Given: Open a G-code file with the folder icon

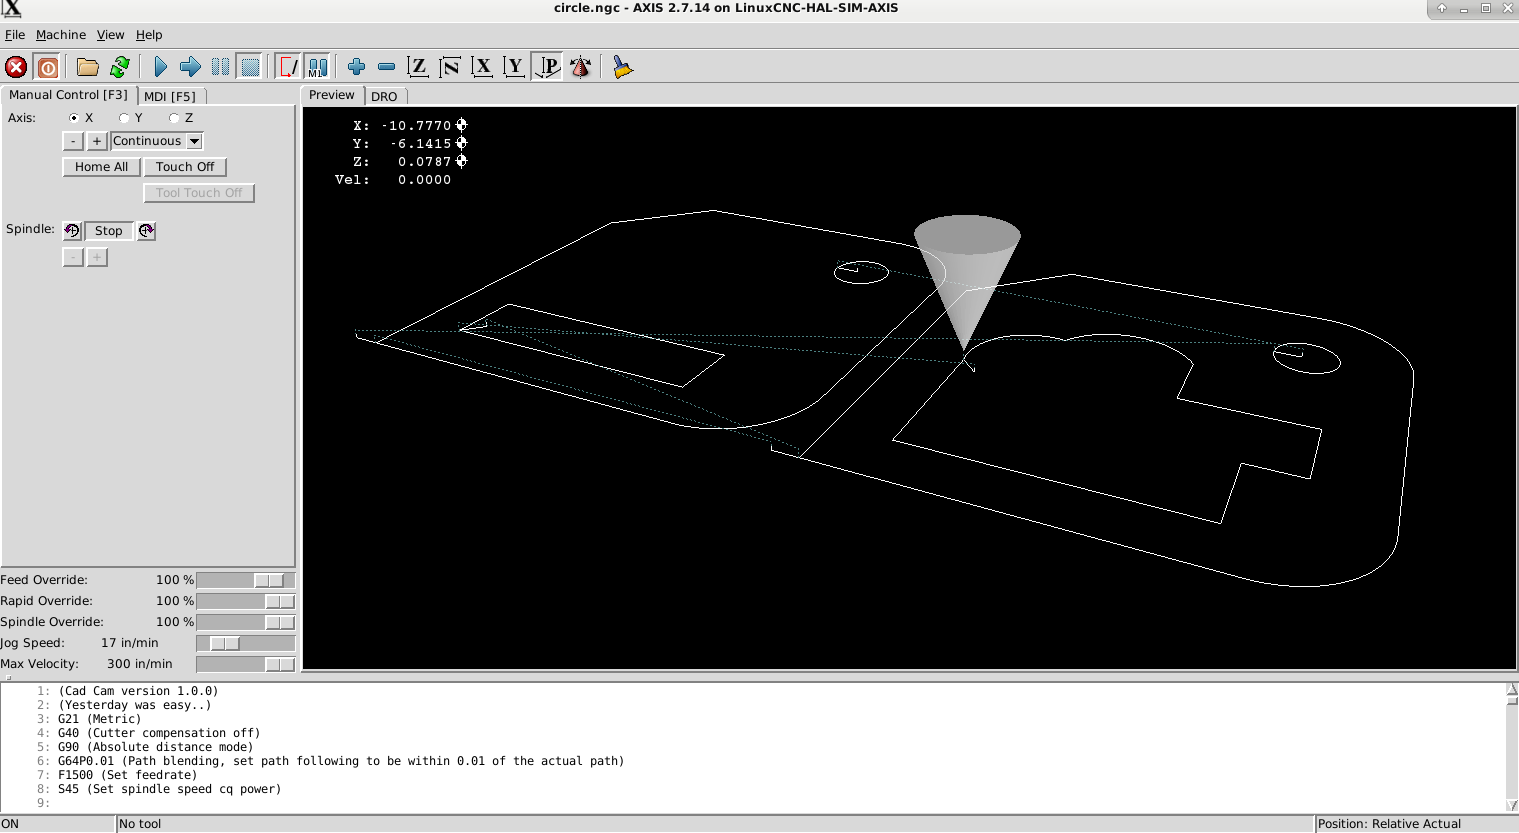Looking at the screenshot, I should pos(88,67).
